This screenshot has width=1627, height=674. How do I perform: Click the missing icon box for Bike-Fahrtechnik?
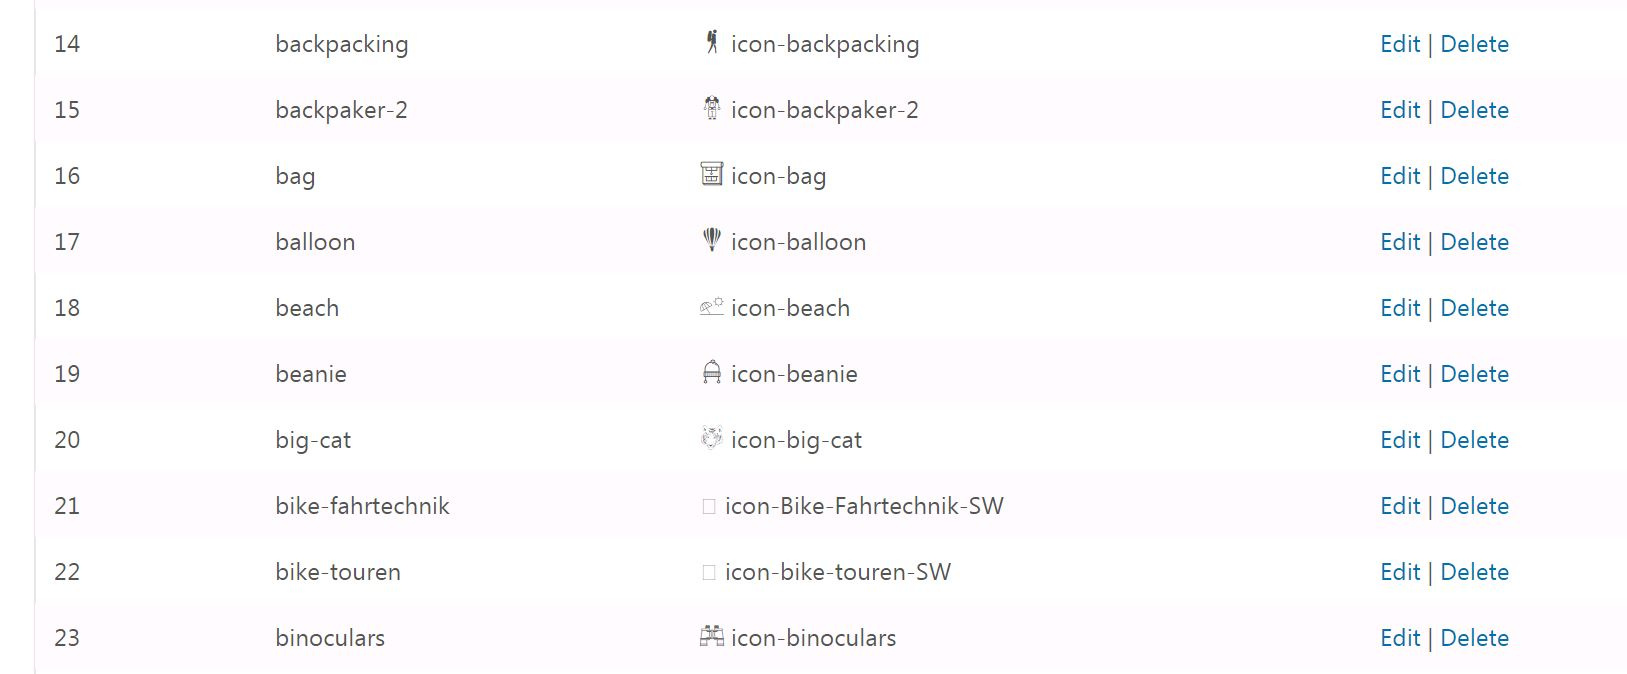click(709, 507)
